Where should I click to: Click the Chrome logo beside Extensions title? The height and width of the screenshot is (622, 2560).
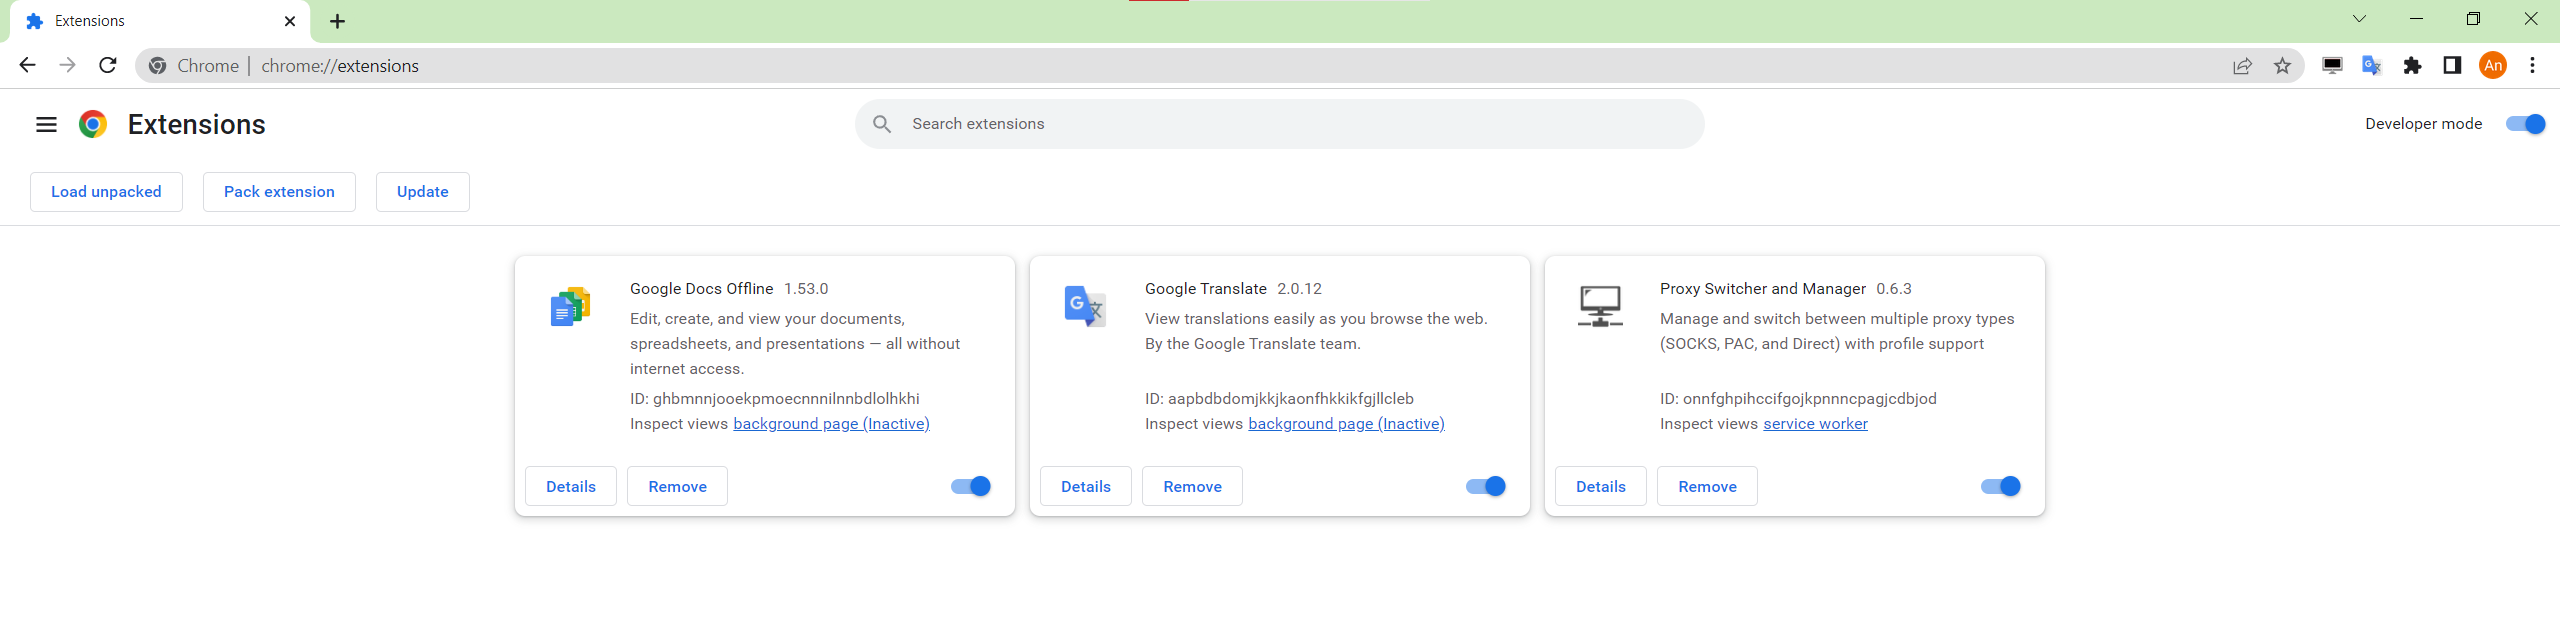tap(93, 124)
